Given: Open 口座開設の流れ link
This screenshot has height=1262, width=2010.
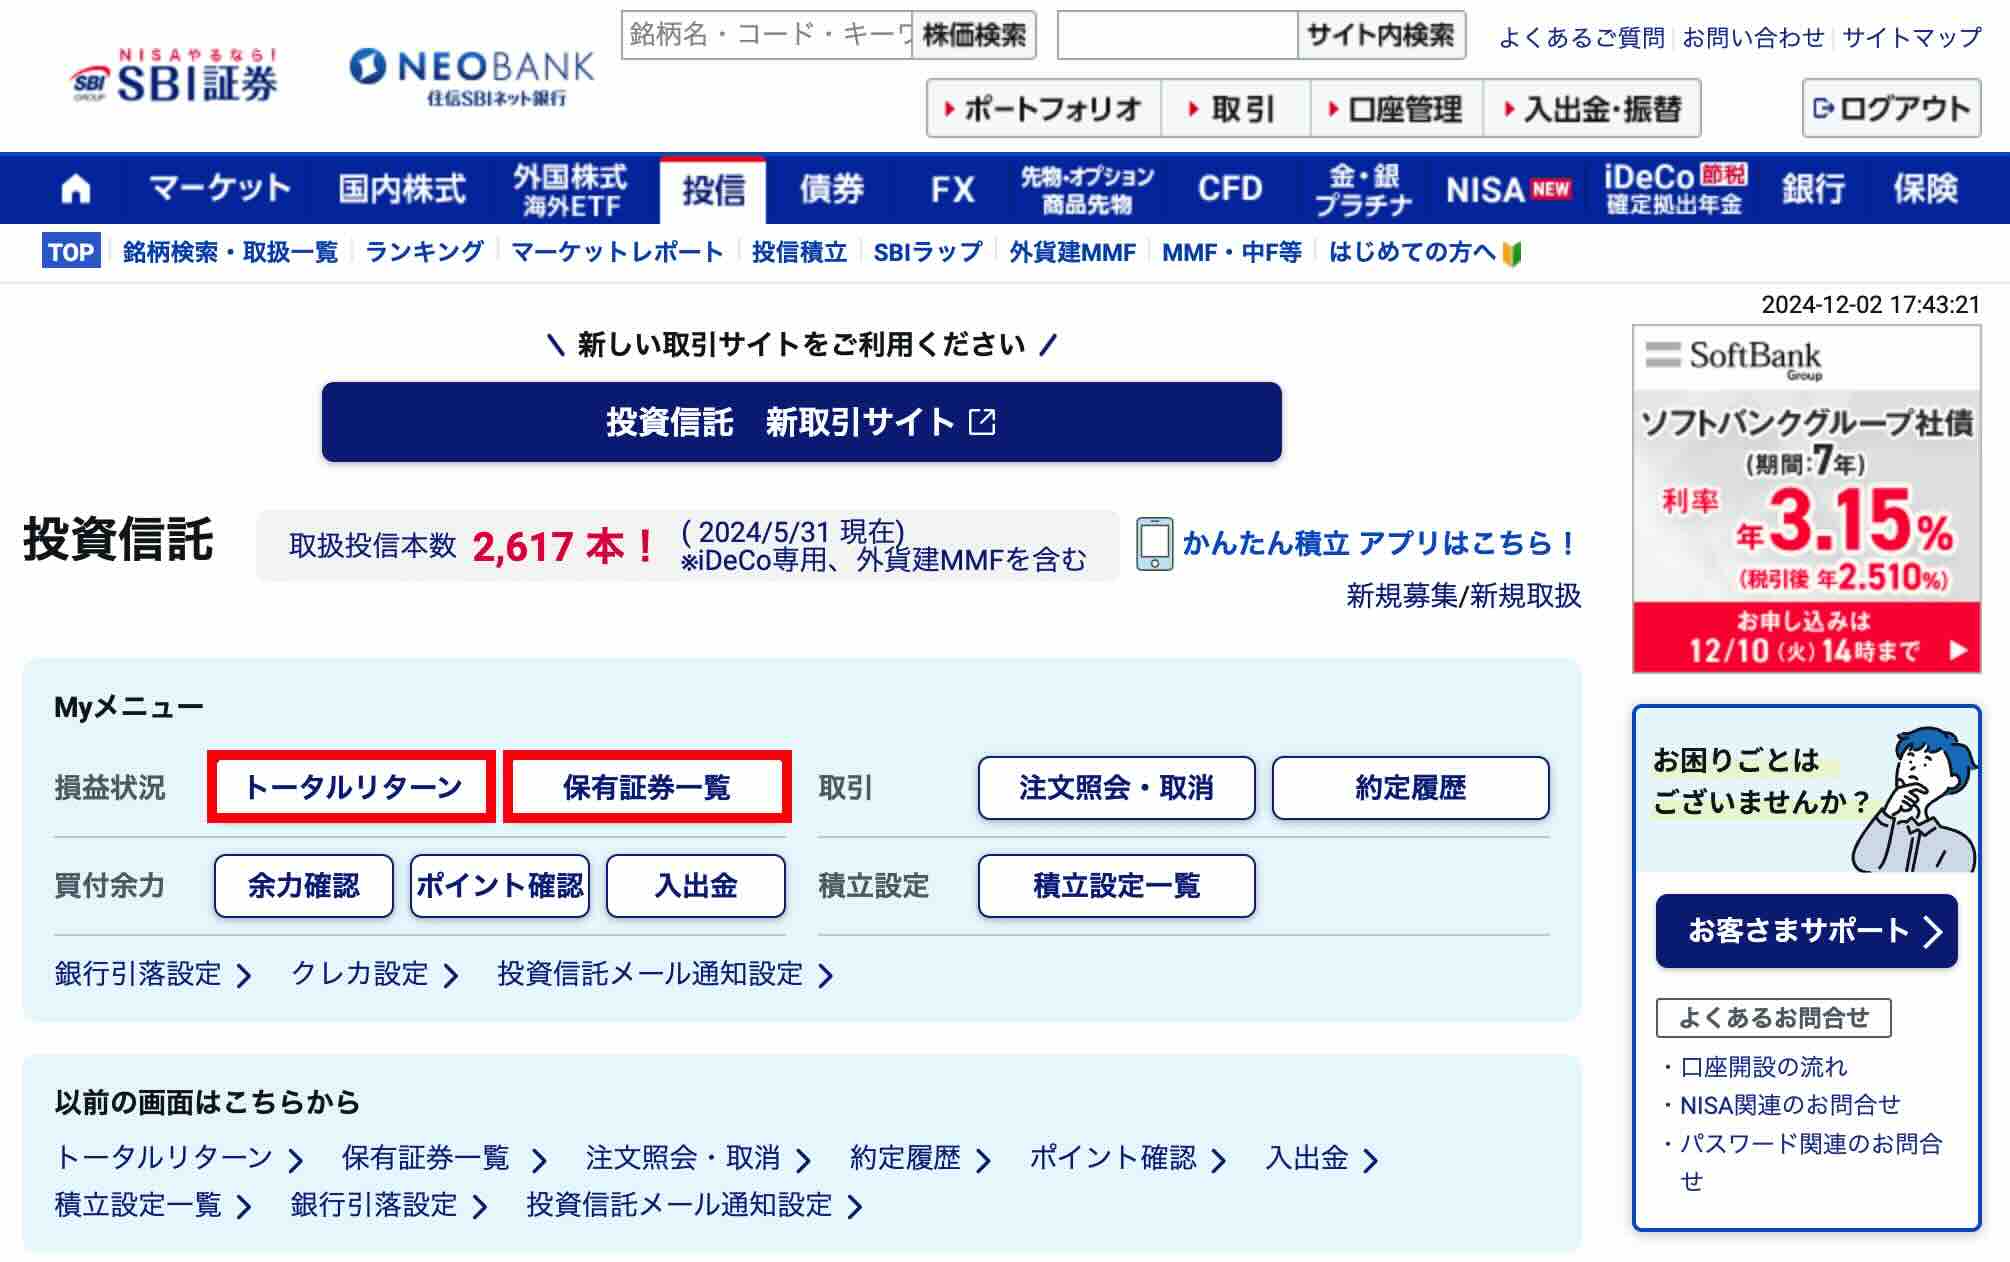Looking at the screenshot, I should click(x=1763, y=1067).
